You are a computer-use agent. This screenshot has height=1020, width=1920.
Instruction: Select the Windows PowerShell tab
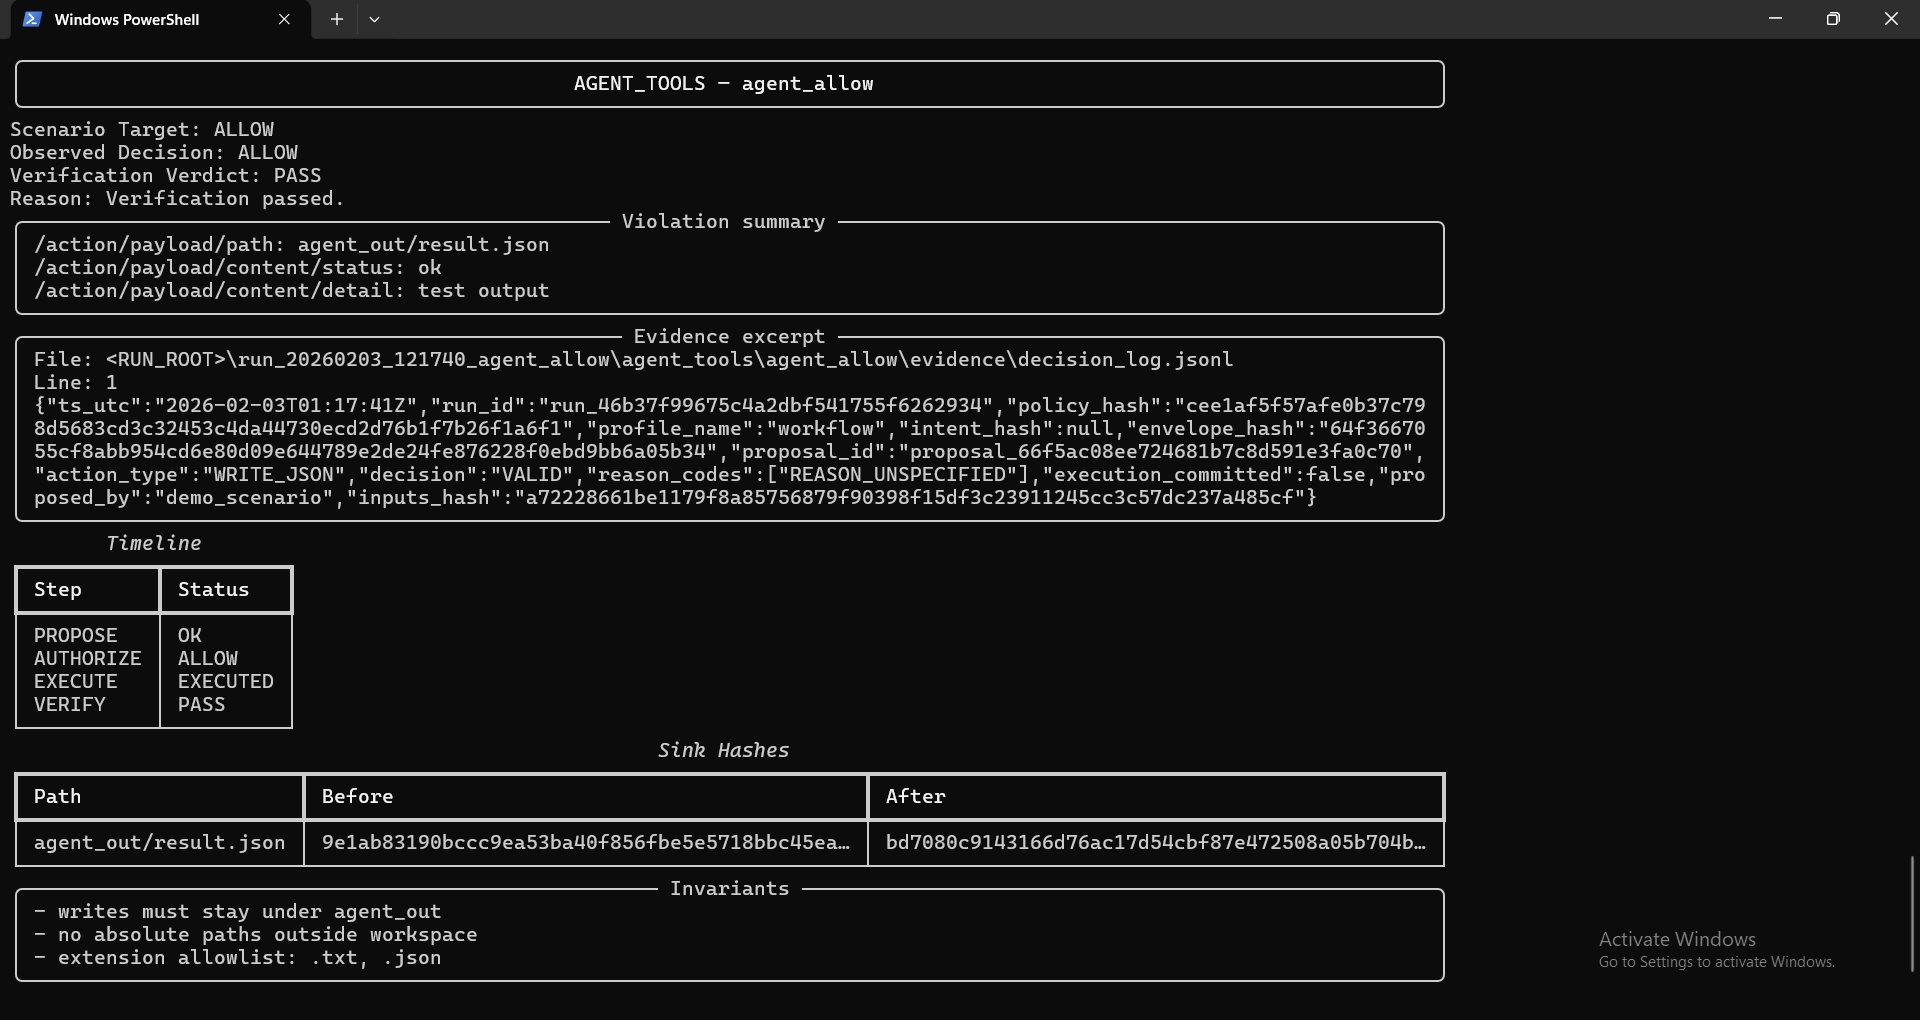[x=160, y=20]
